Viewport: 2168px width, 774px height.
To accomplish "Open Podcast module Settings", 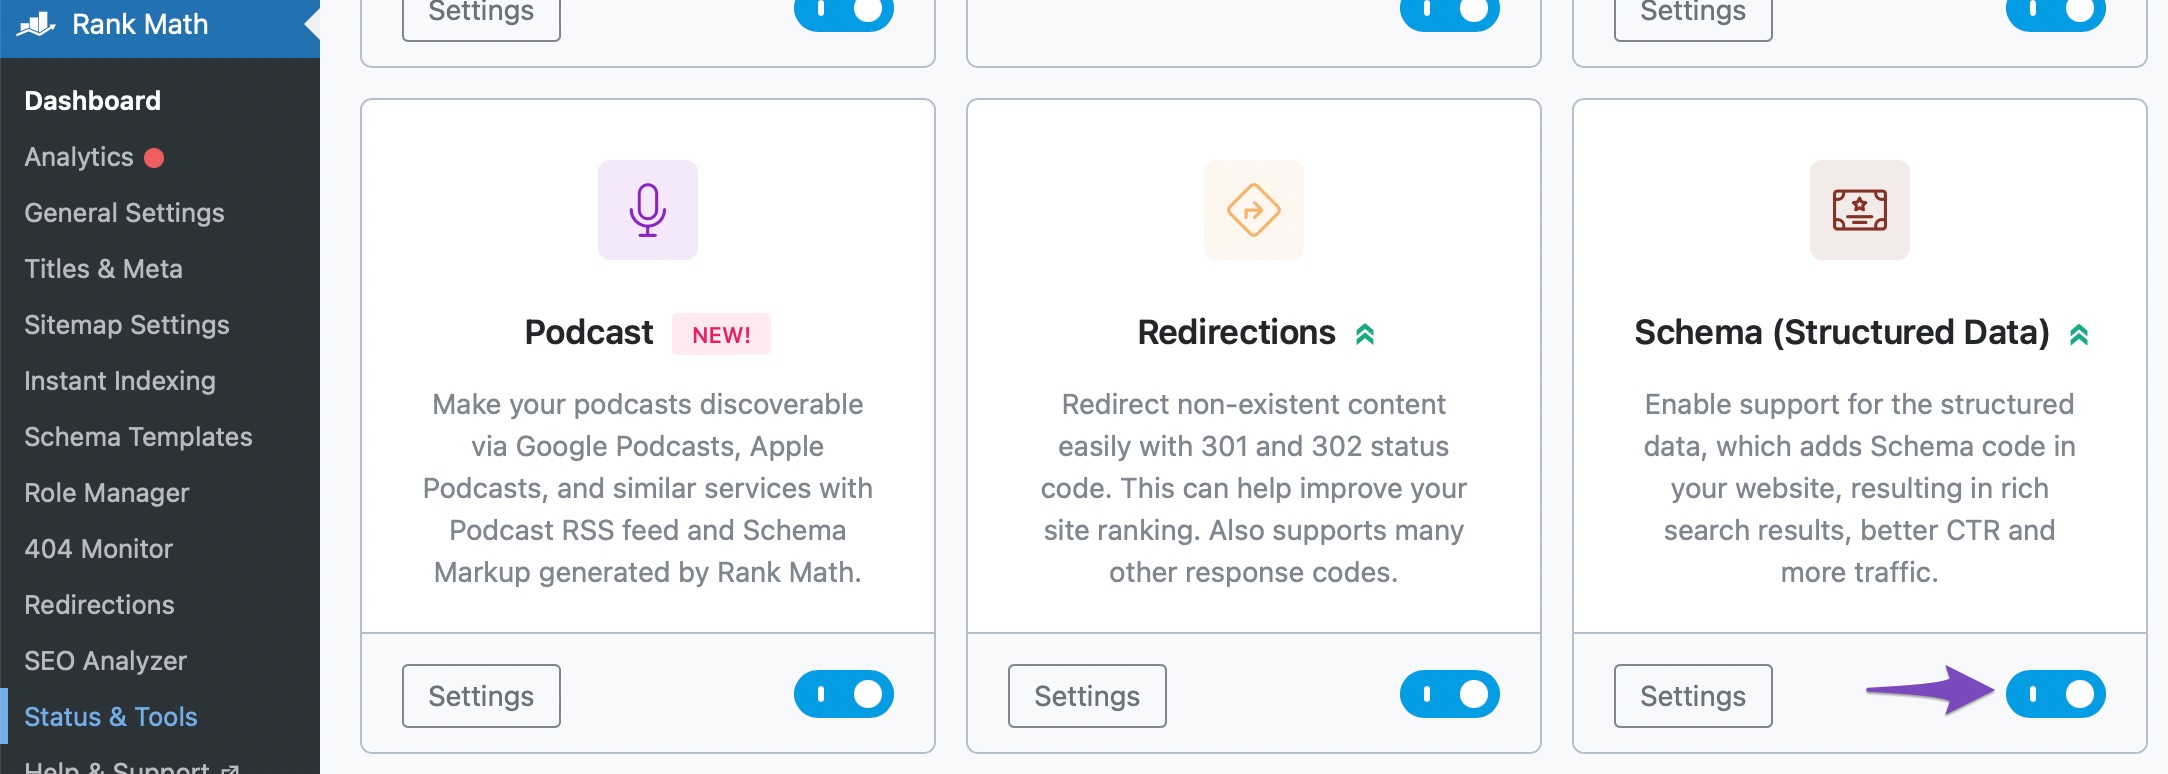I will click(481, 696).
